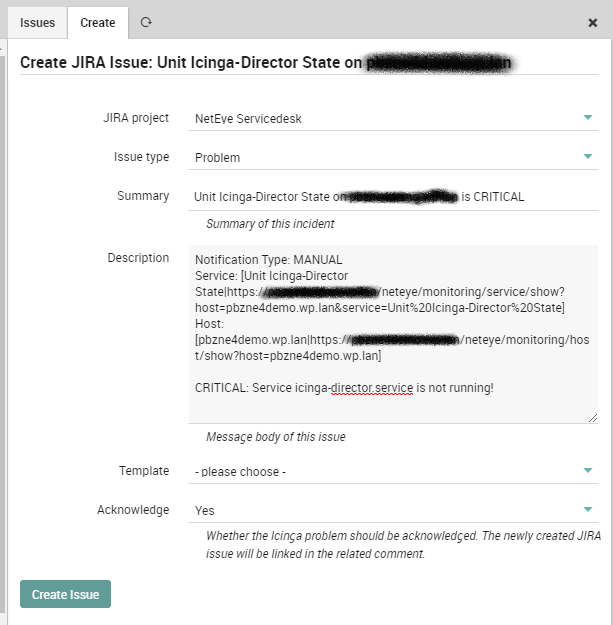Click the 'Message body of this issue' hint

point(275,437)
